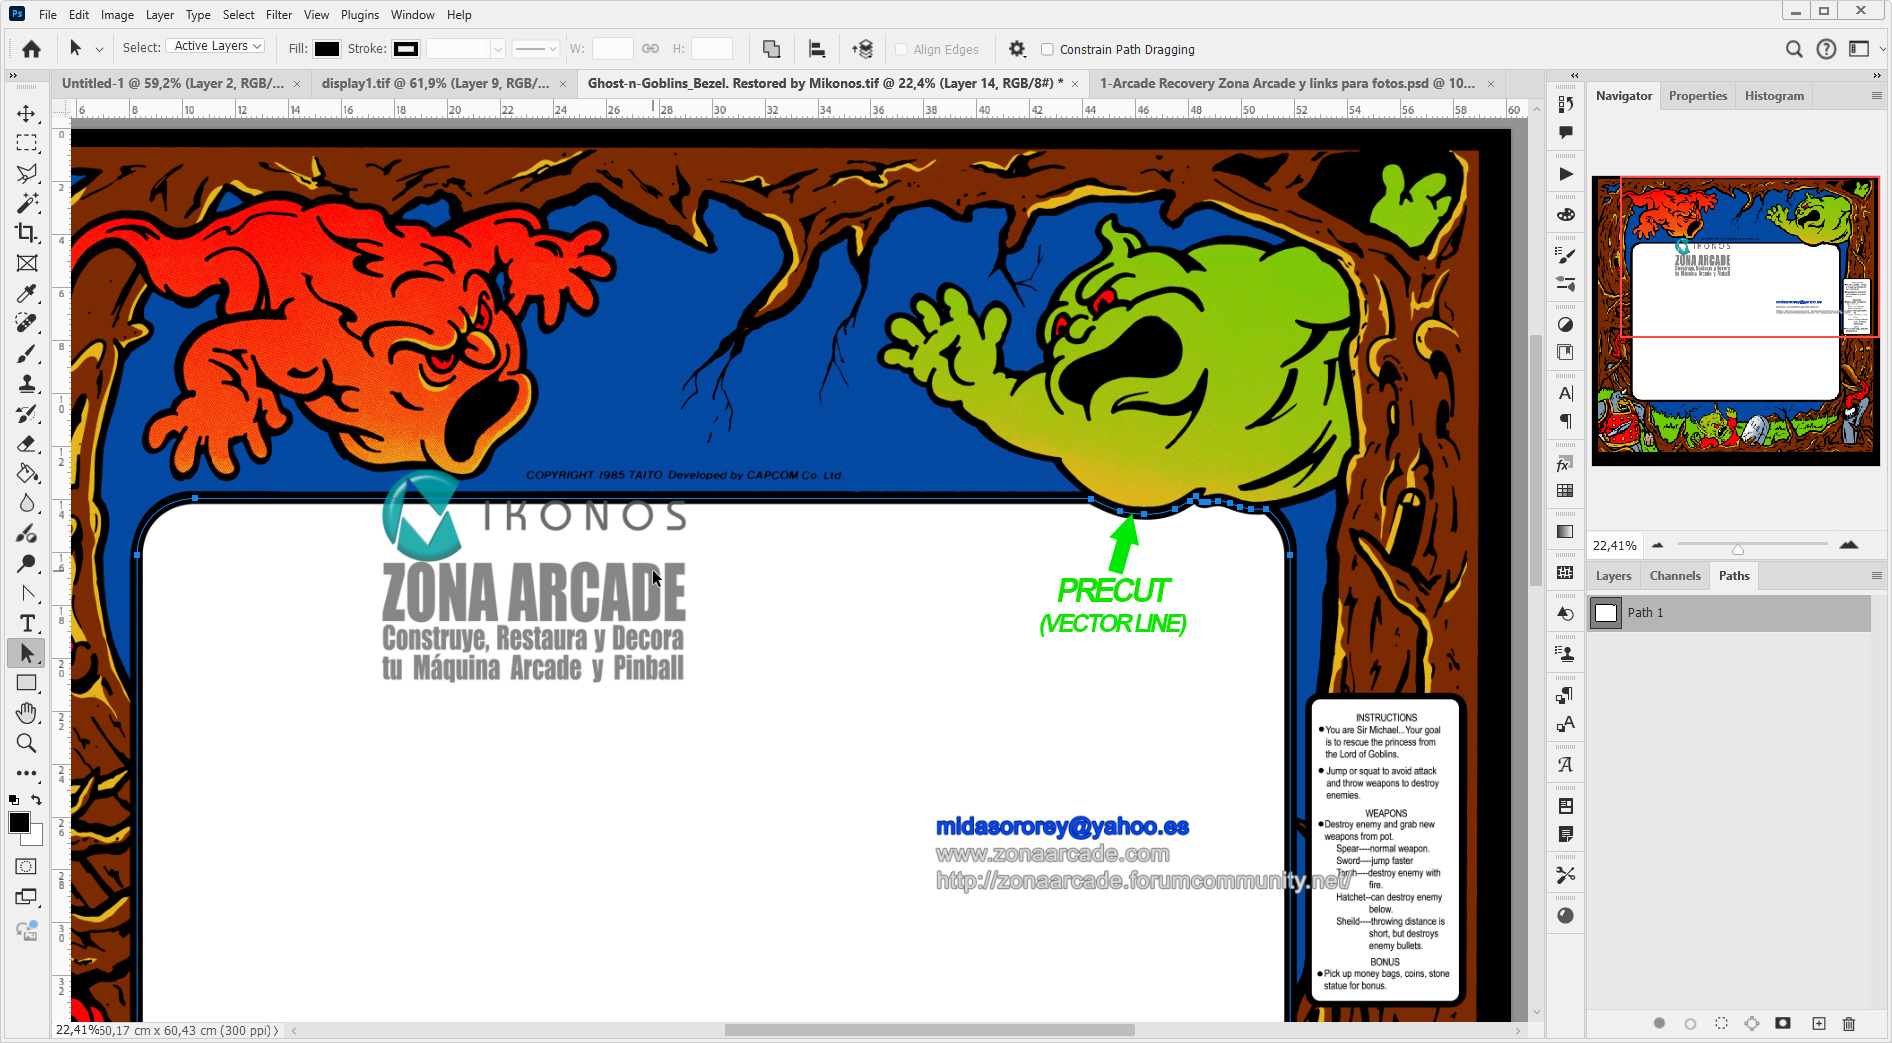This screenshot has width=1892, height=1043.
Task: Toggle the link width and height icon
Action: tap(650, 48)
